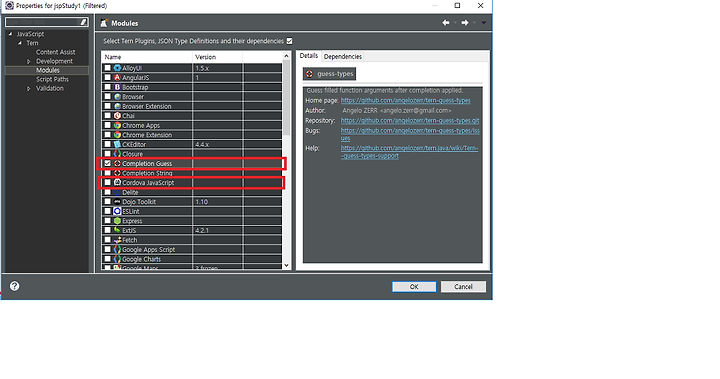
Task: Click the Chrome Apps icon
Action: pos(117,125)
